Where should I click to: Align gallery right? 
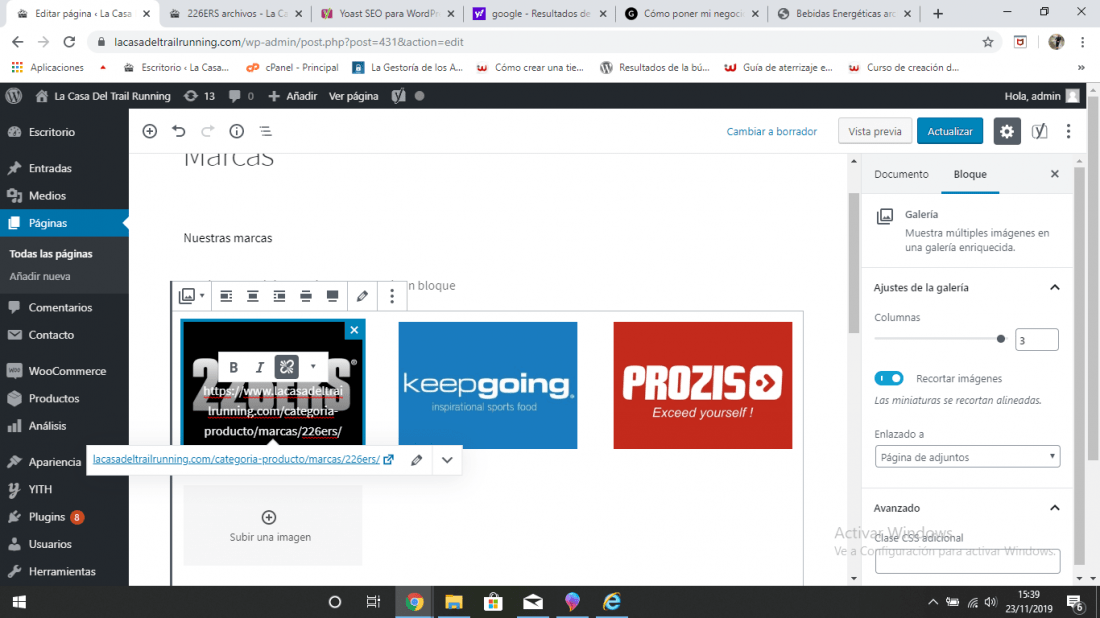coord(279,296)
